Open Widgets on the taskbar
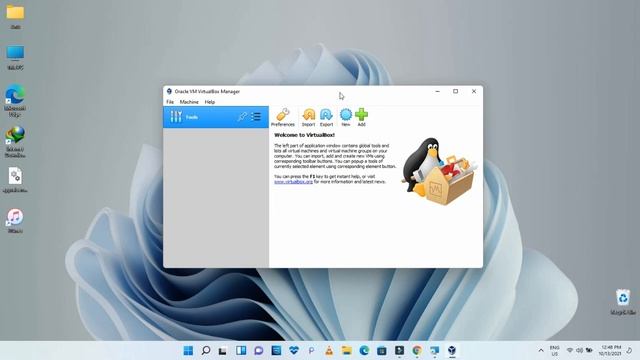The width and height of the screenshot is (640, 360). point(241,350)
